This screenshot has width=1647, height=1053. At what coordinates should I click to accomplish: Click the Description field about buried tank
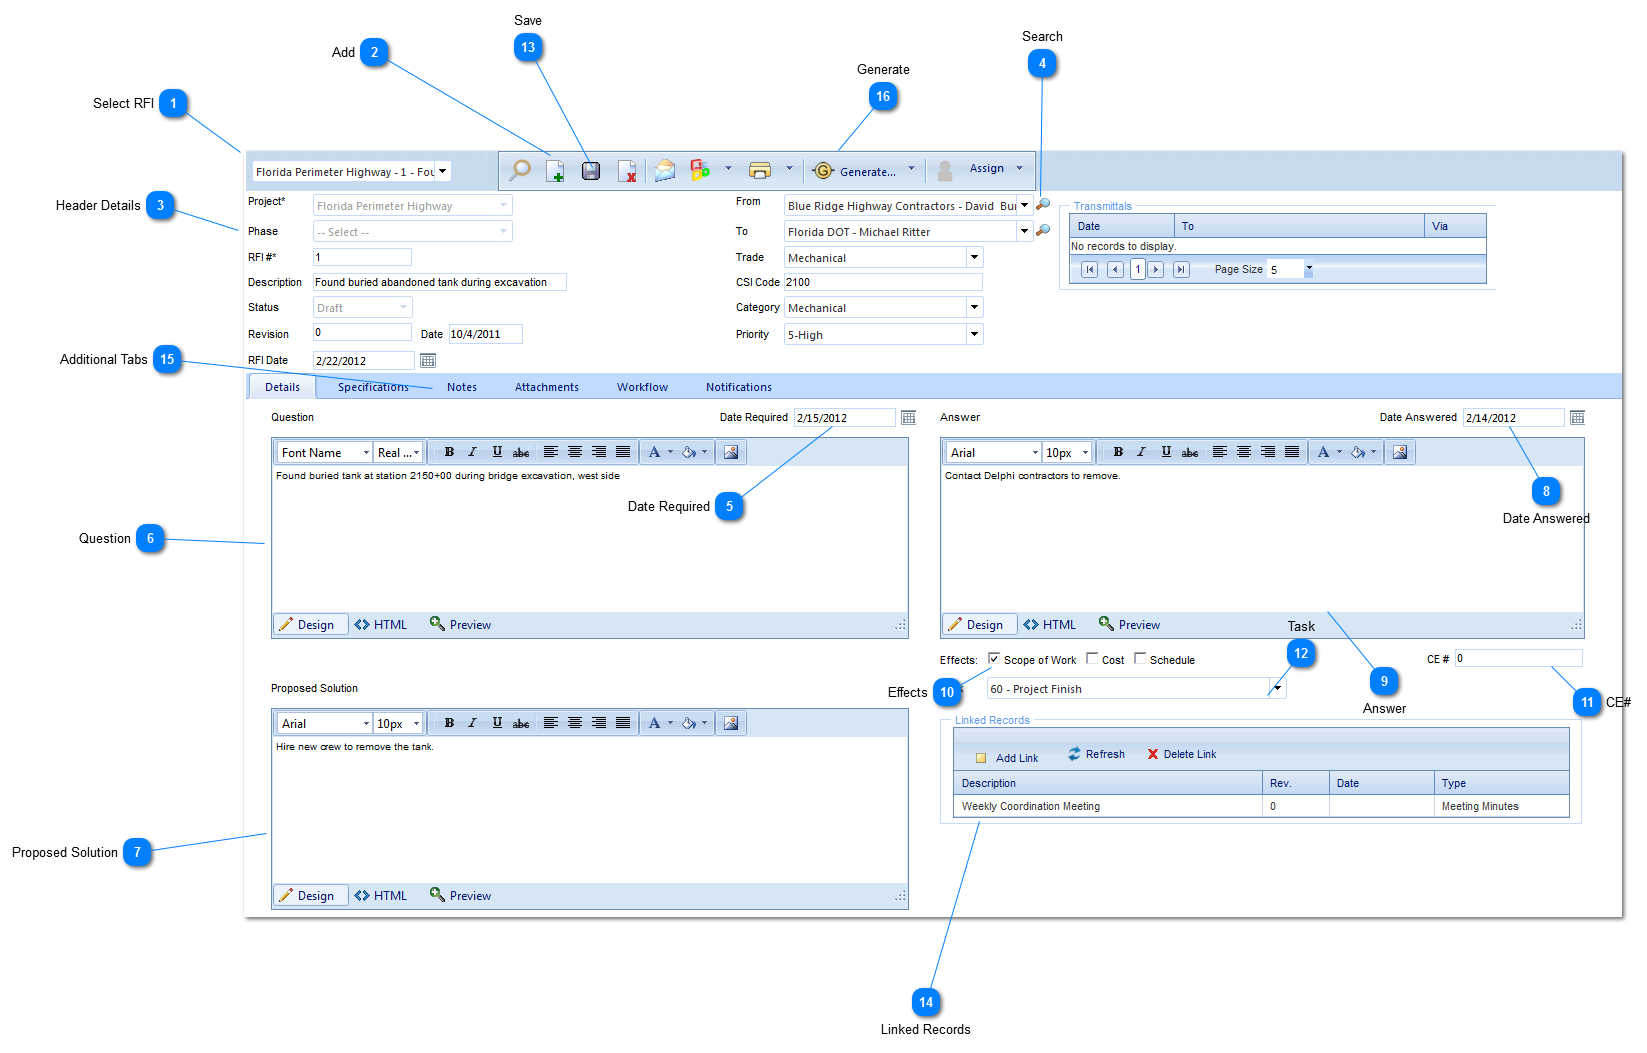(440, 282)
